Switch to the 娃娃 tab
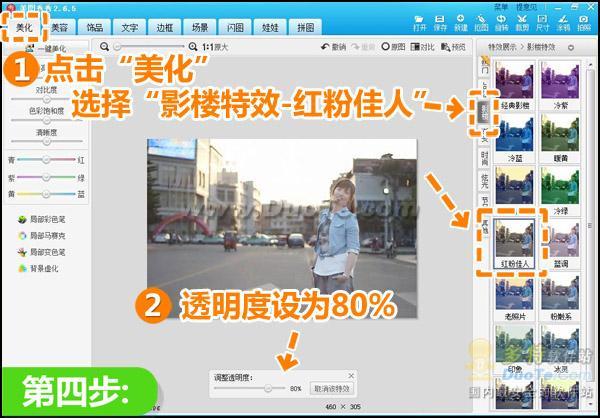 (270, 28)
